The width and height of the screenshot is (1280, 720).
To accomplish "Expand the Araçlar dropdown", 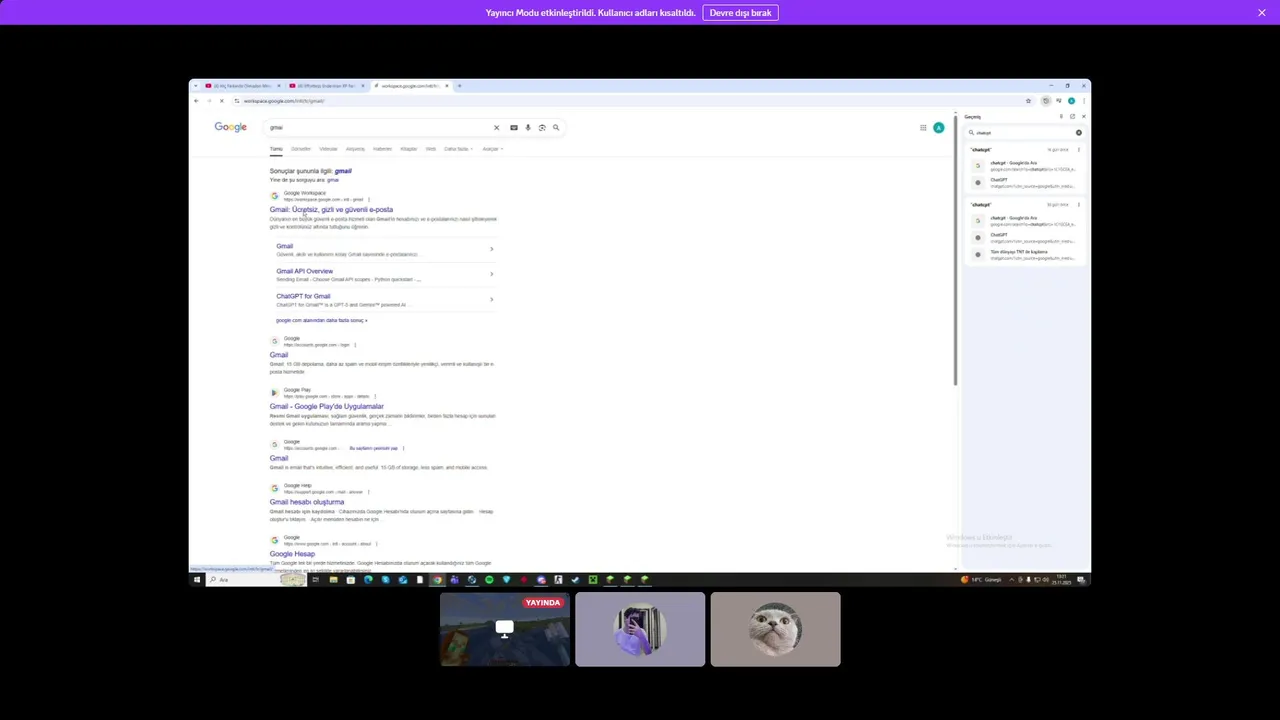I will 492,149.
